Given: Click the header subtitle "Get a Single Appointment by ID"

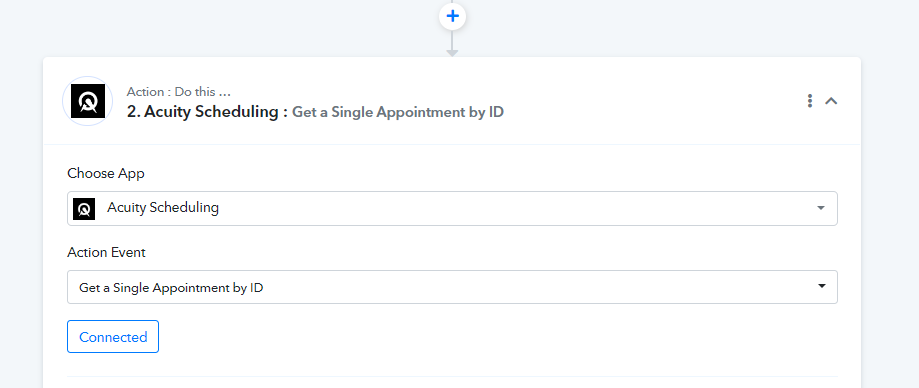Looking at the screenshot, I should [398, 112].
